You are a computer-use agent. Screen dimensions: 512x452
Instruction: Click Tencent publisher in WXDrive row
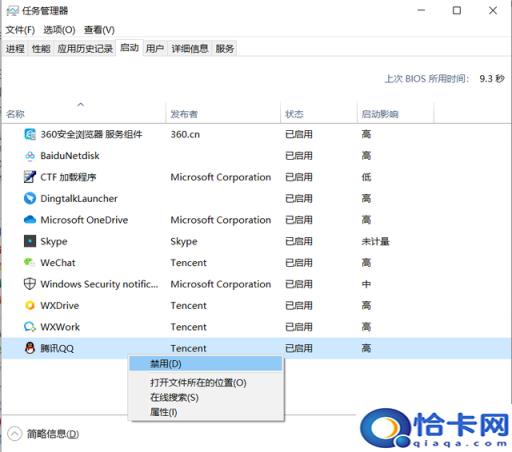tap(189, 305)
